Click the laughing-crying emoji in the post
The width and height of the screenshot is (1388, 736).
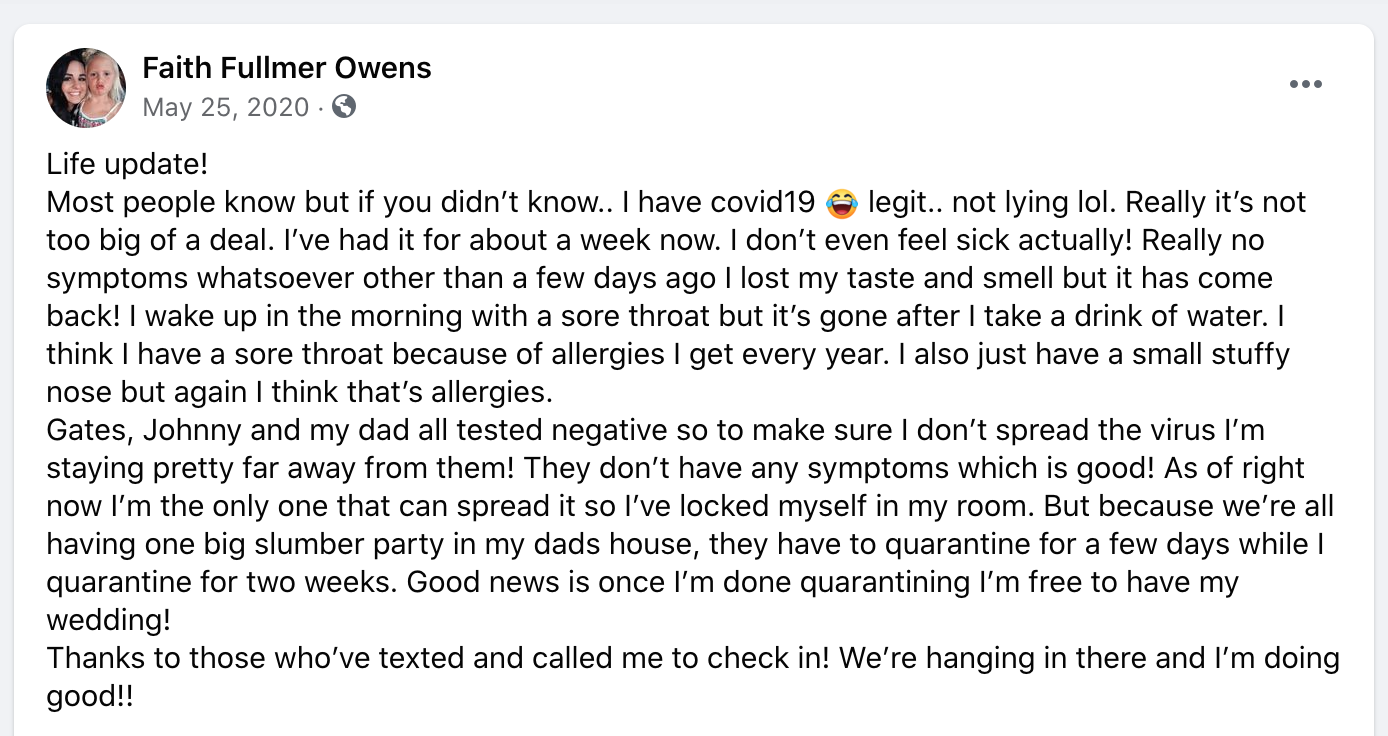coord(843,204)
